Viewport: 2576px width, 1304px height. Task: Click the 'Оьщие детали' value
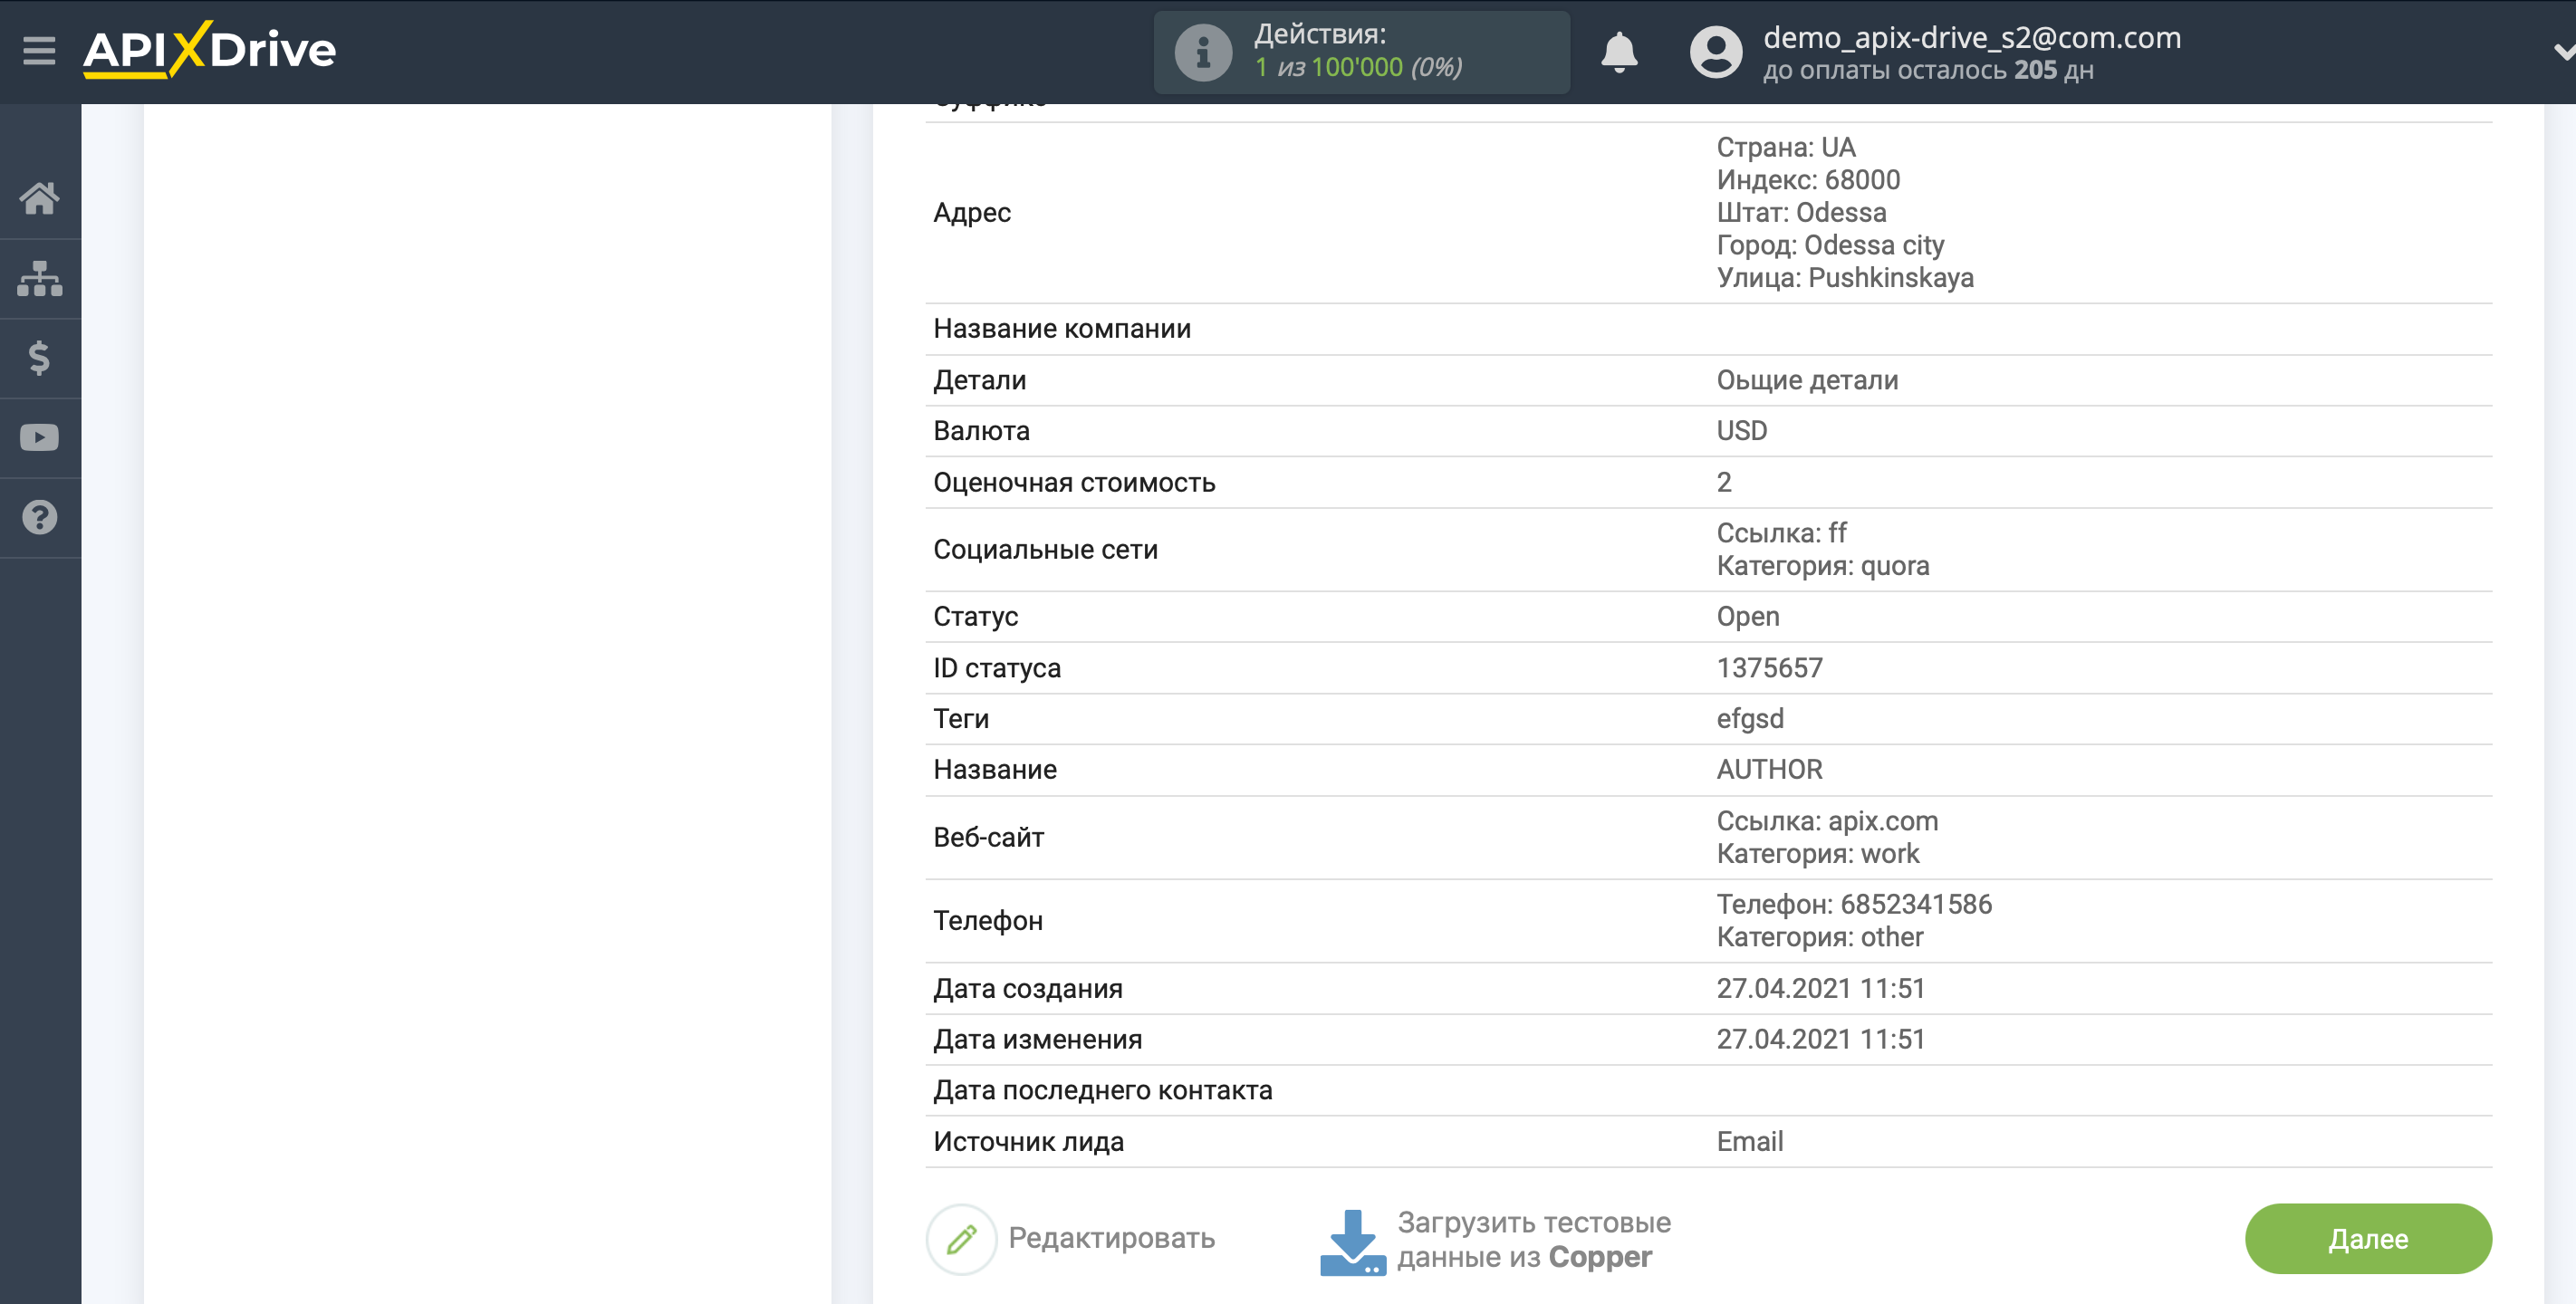(1807, 380)
